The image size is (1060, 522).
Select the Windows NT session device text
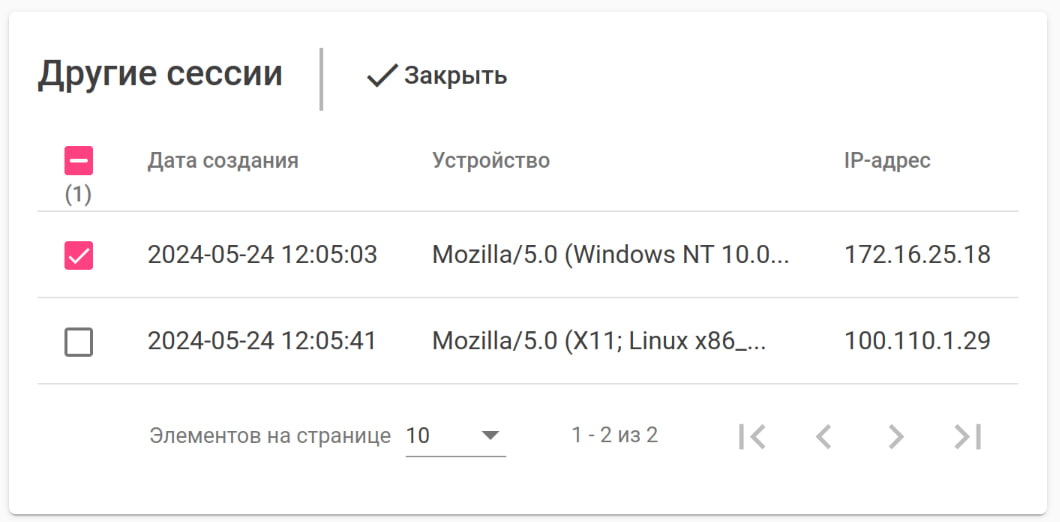coord(611,255)
